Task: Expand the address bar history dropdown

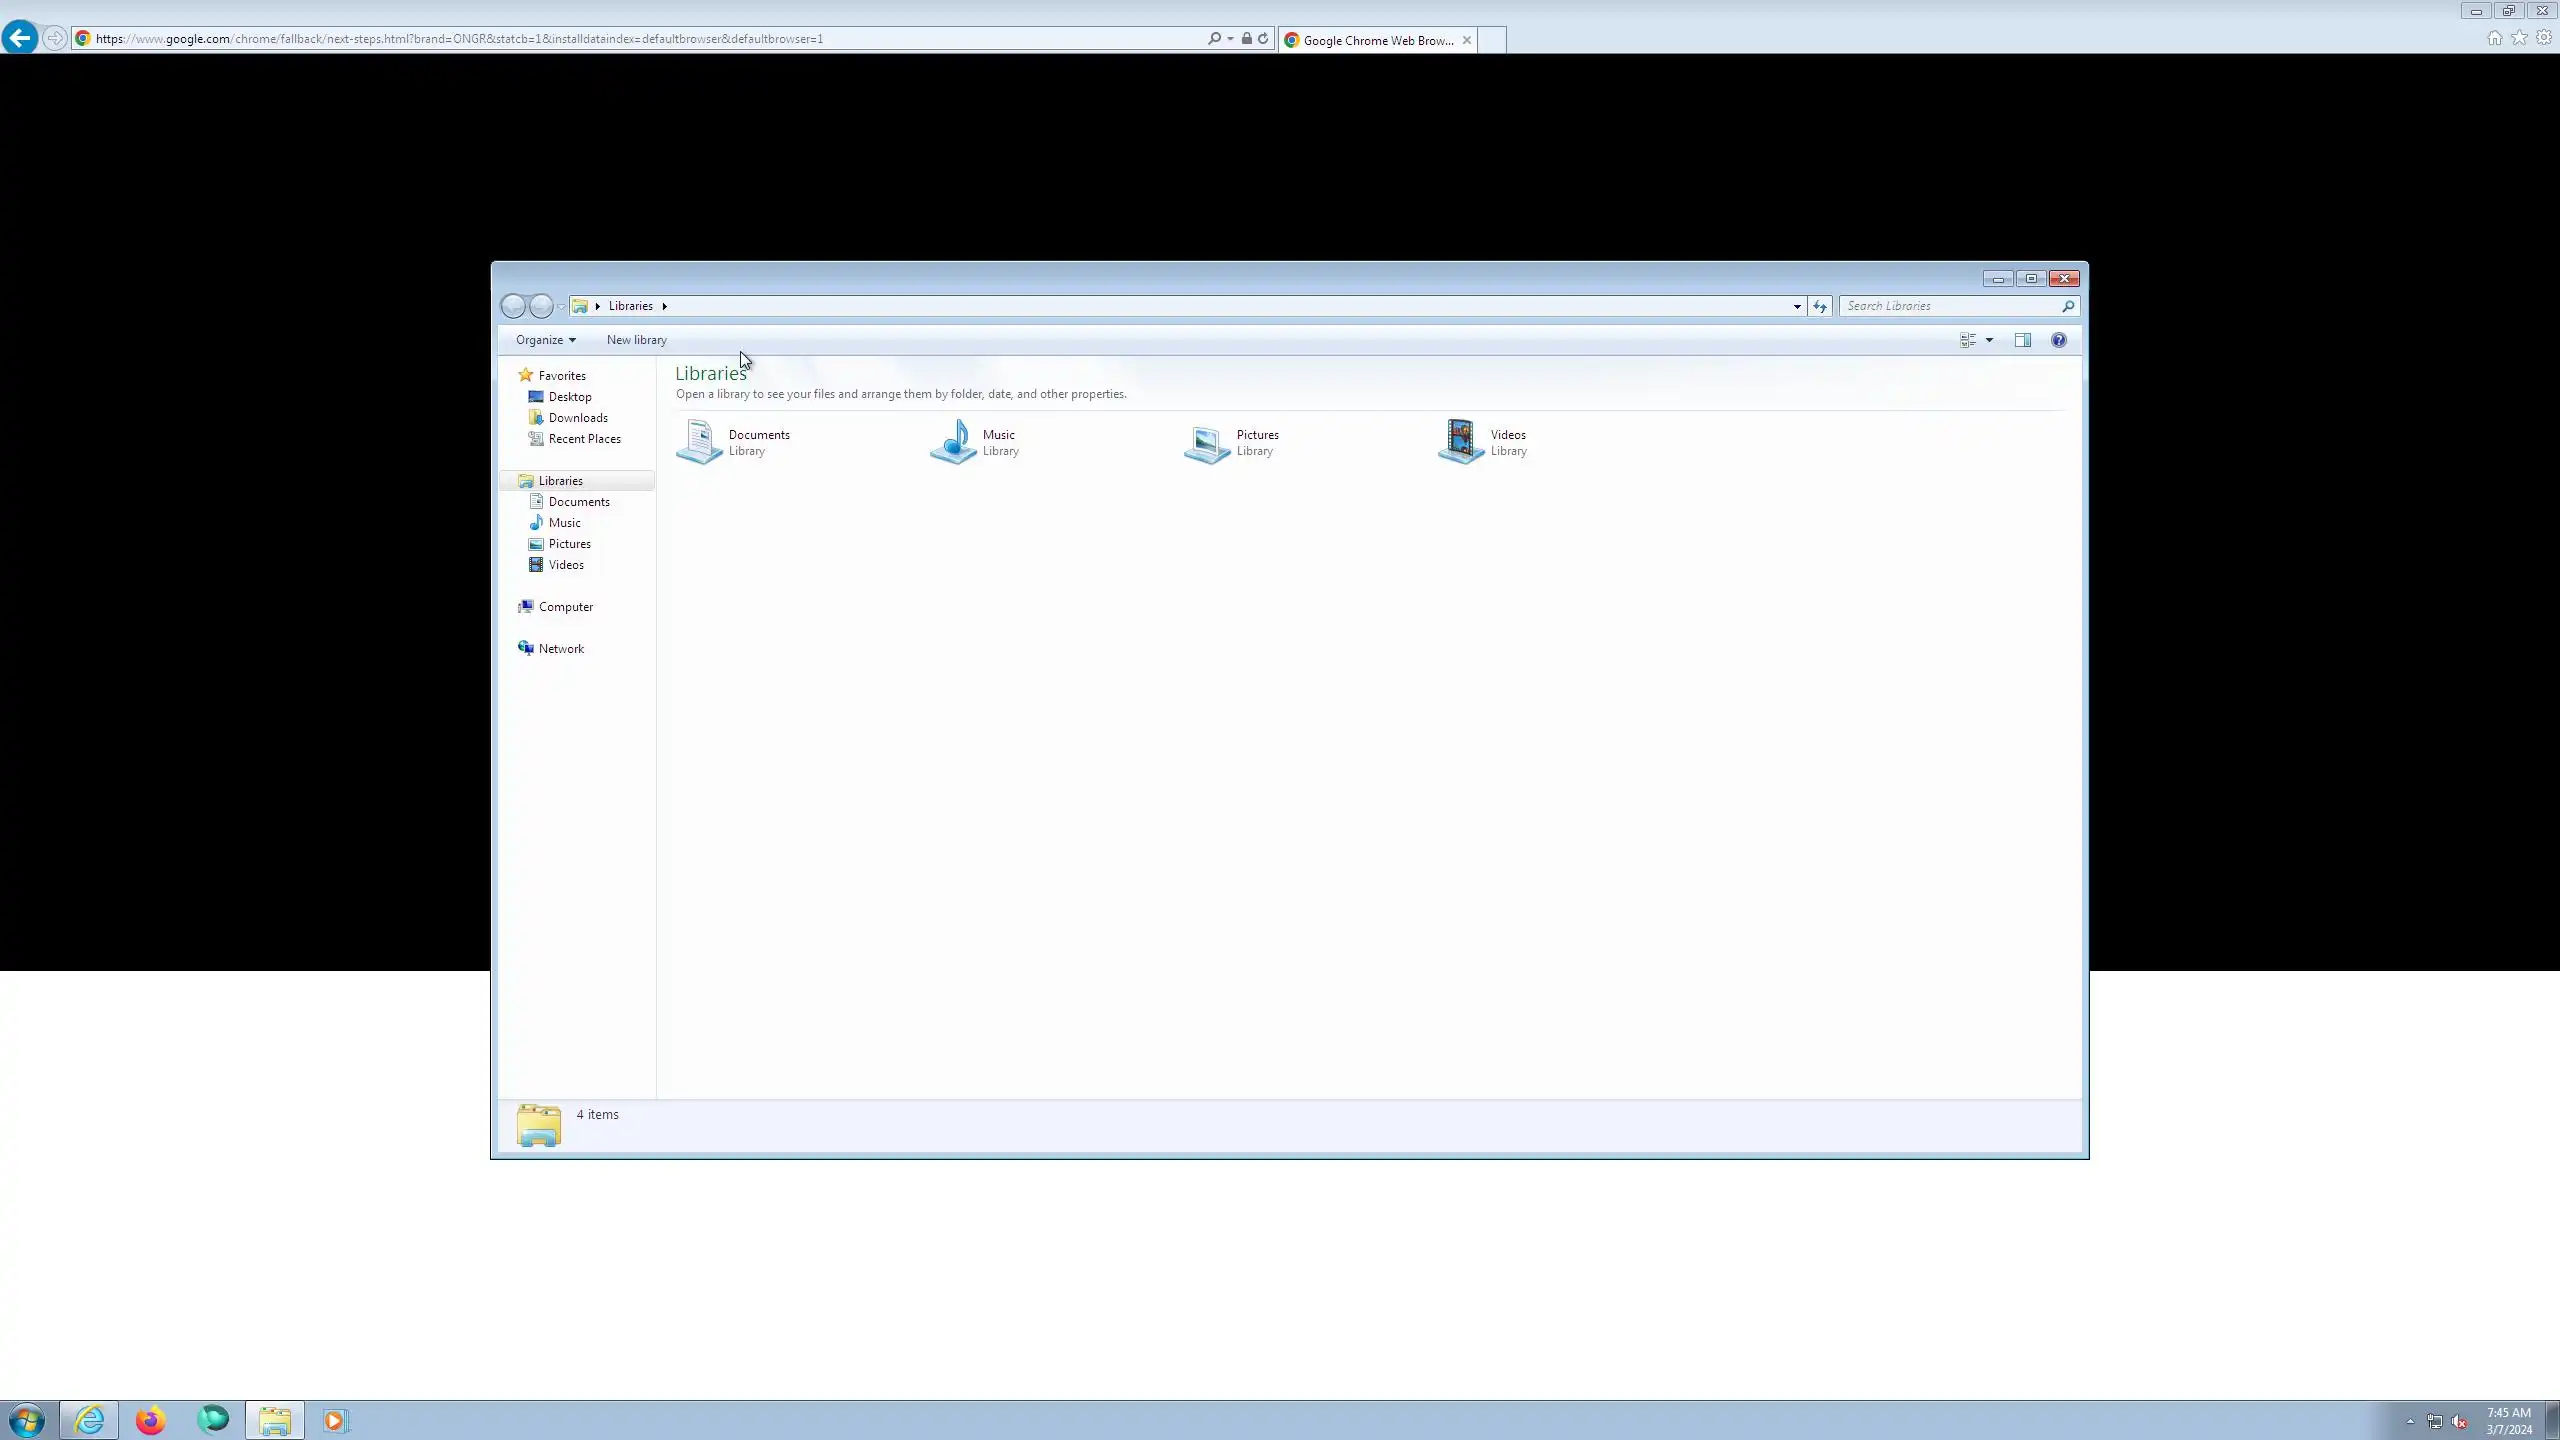Action: [x=1797, y=306]
